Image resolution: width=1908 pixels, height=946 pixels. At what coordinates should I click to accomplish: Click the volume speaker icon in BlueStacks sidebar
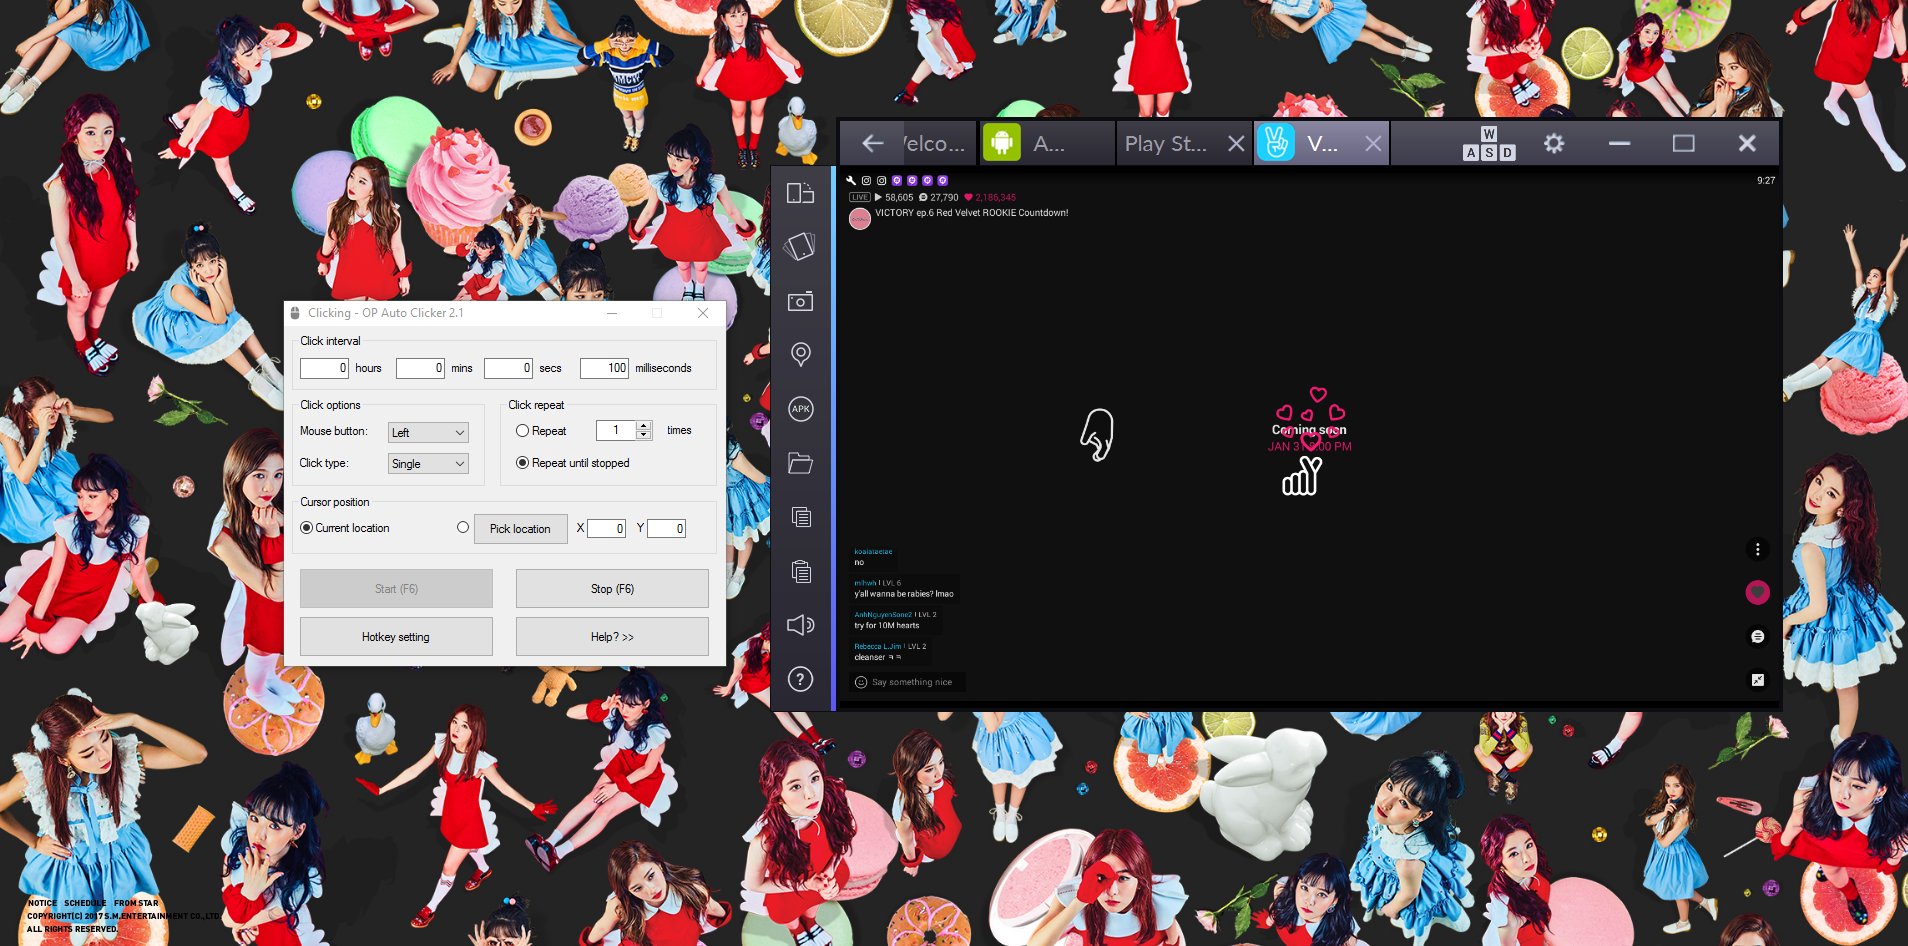coord(800,625)
